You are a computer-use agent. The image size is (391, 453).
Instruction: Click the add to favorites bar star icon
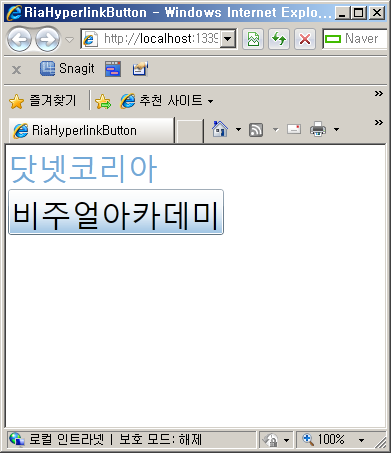click(103, 101)
